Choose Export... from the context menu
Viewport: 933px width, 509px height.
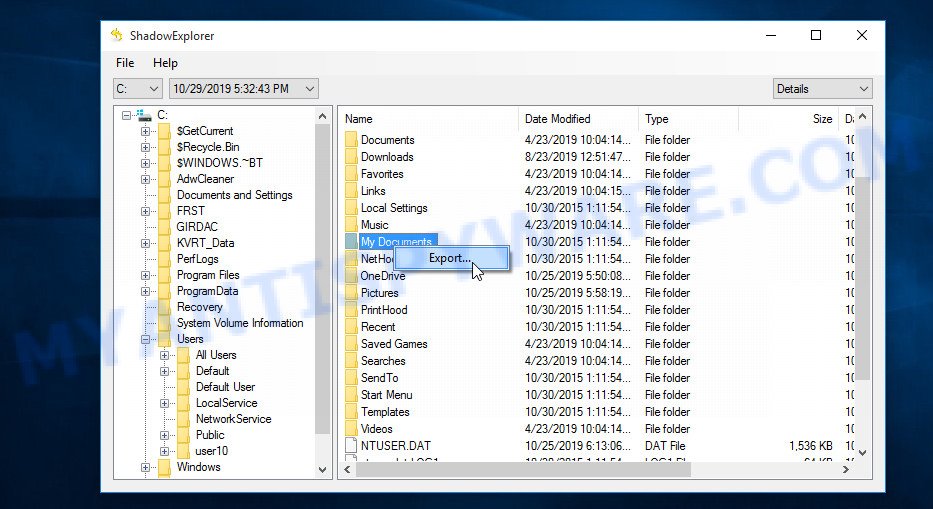coord(452,258)
